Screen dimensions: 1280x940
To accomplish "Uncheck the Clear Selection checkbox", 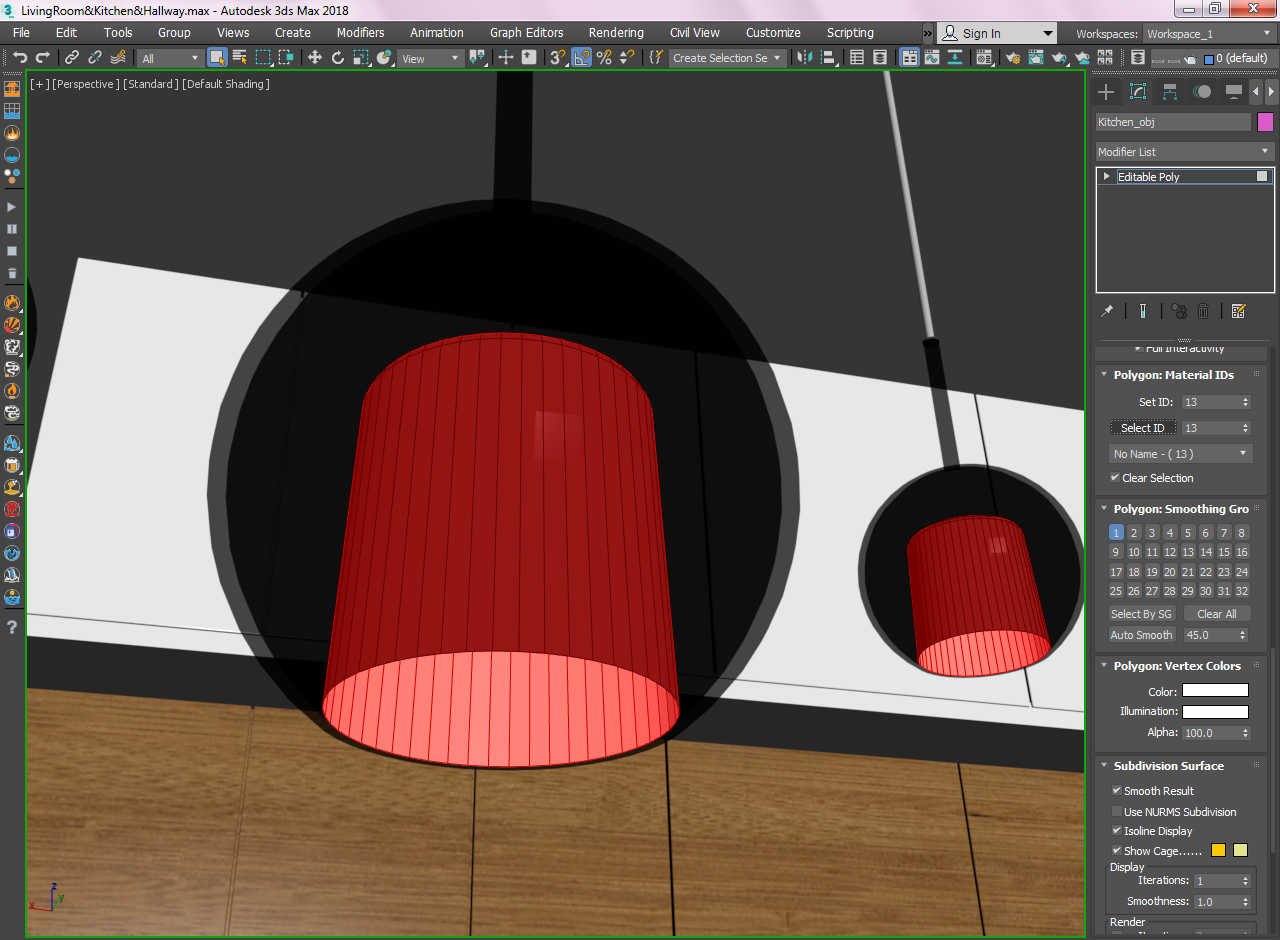I will (1115, 478).
